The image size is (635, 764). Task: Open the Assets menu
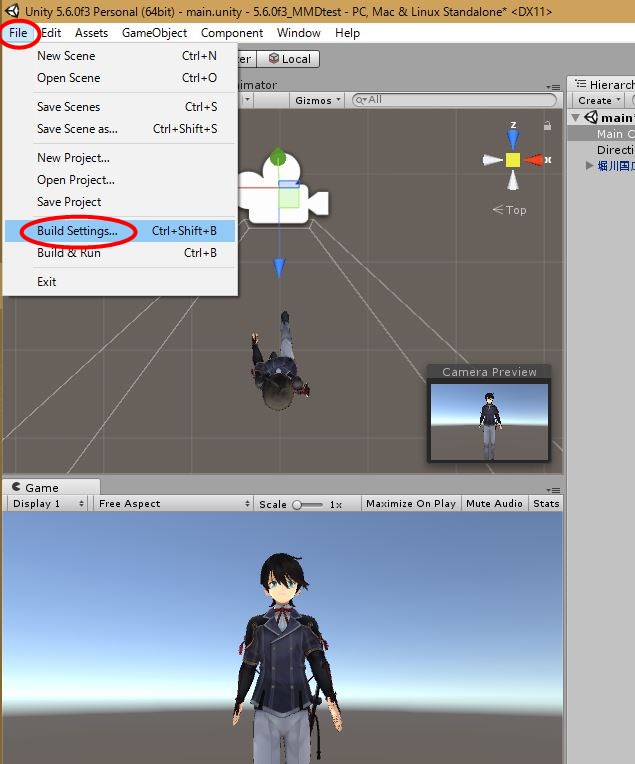coord(91,33)
